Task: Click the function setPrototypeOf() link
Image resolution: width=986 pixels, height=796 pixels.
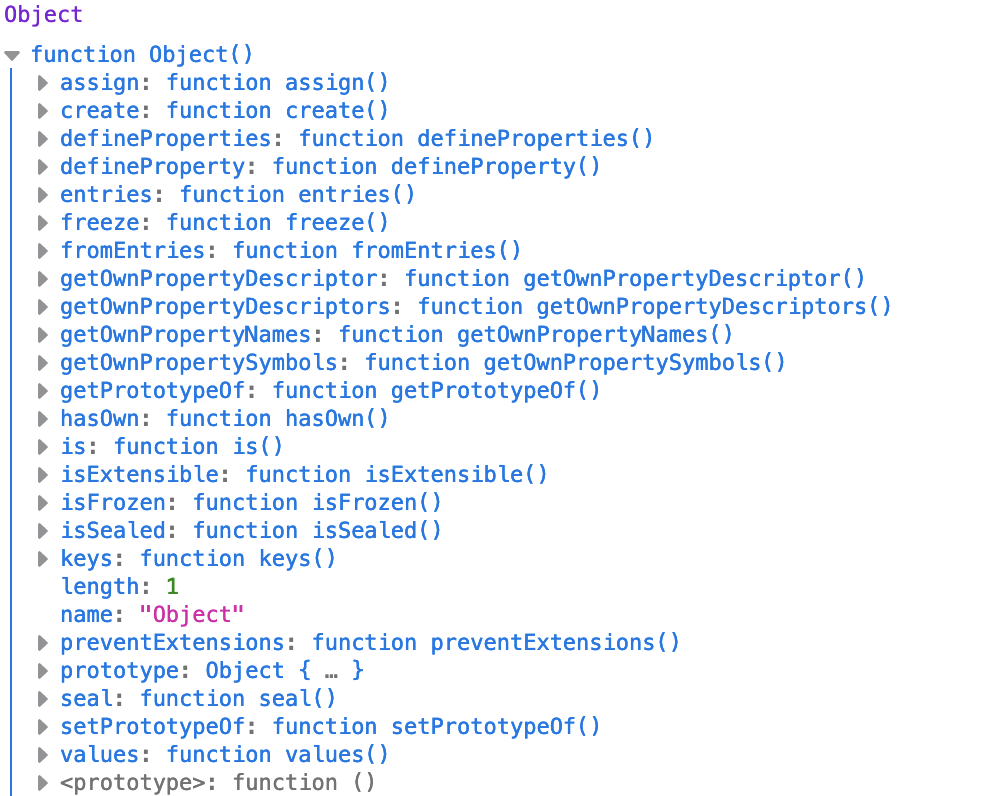Action: [436, 727]
